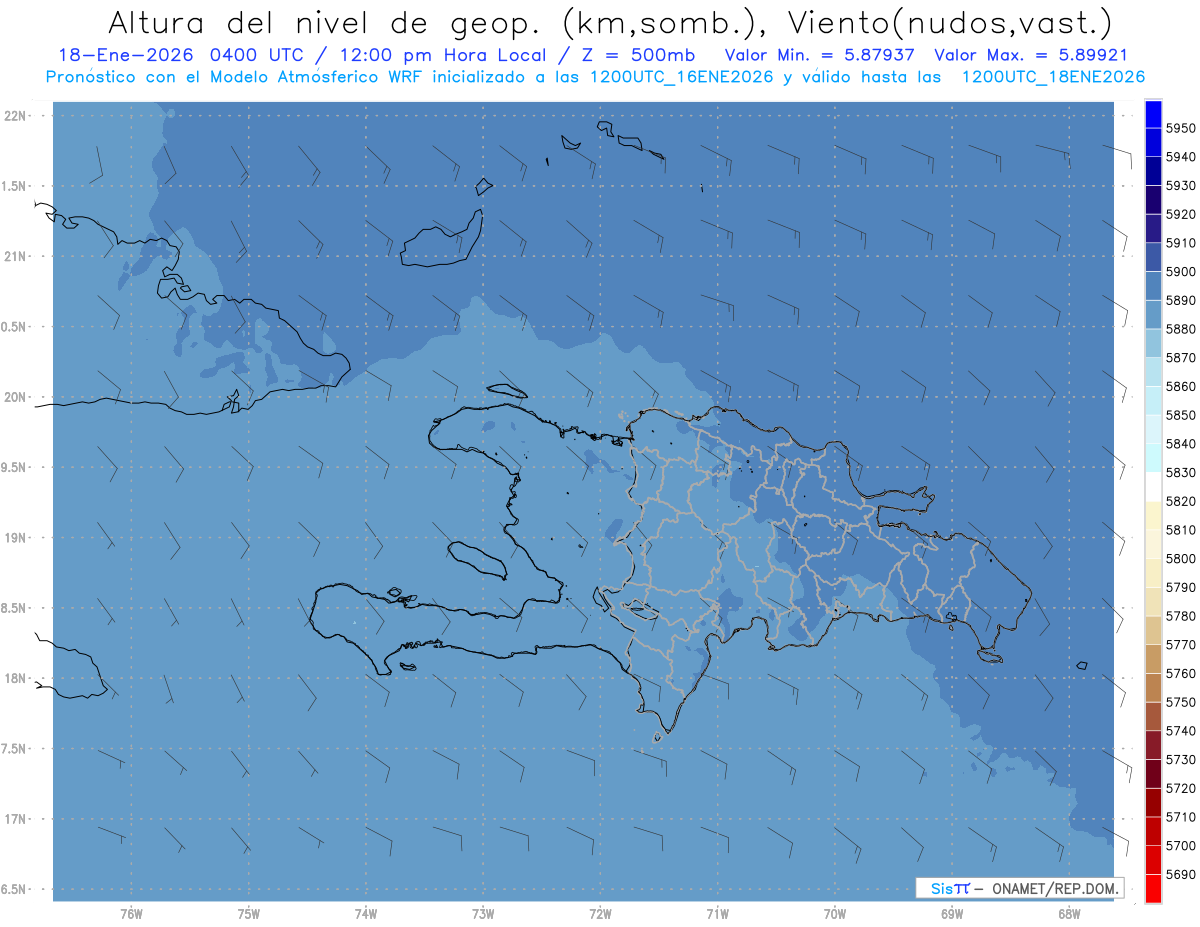
Task: Click the '5920' legend value
Action: tap(1181, 215)
